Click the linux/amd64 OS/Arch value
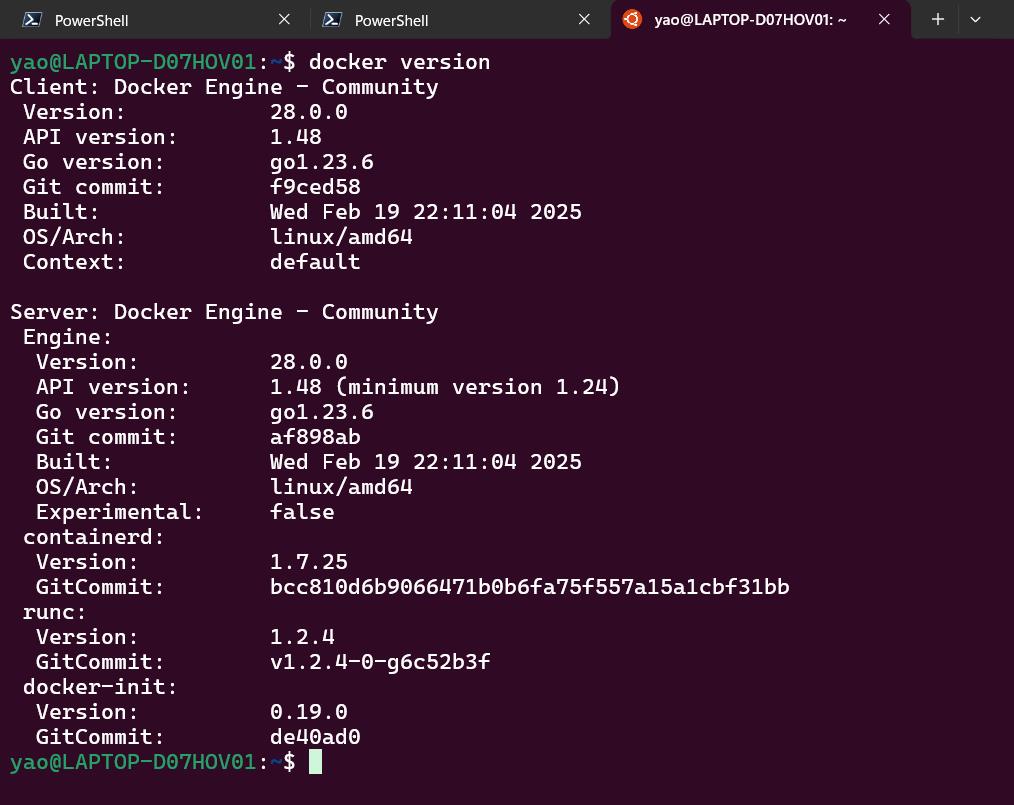This screenshot has height=805, width=1014. (341, 236)
